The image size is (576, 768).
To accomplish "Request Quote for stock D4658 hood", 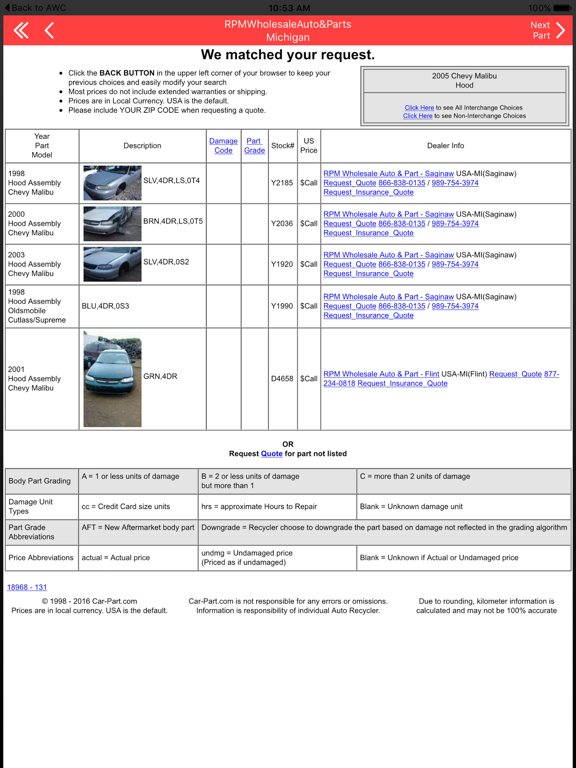I will click(x=515, y=374).
